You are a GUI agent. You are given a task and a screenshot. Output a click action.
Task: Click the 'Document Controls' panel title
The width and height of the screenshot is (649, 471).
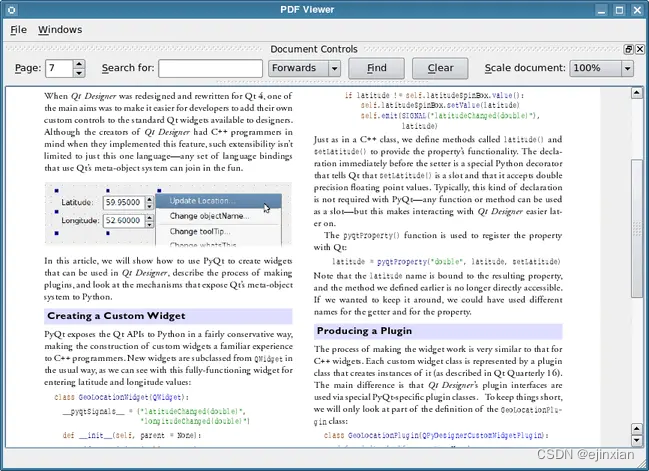click(x=314, y=49)
